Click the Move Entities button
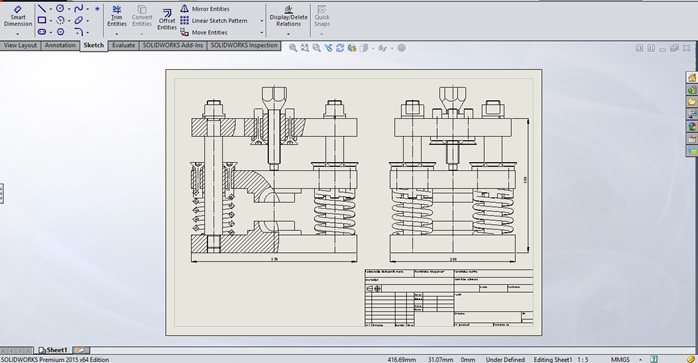The width and height of the screenshot is (698, 363). pos(204,33)
